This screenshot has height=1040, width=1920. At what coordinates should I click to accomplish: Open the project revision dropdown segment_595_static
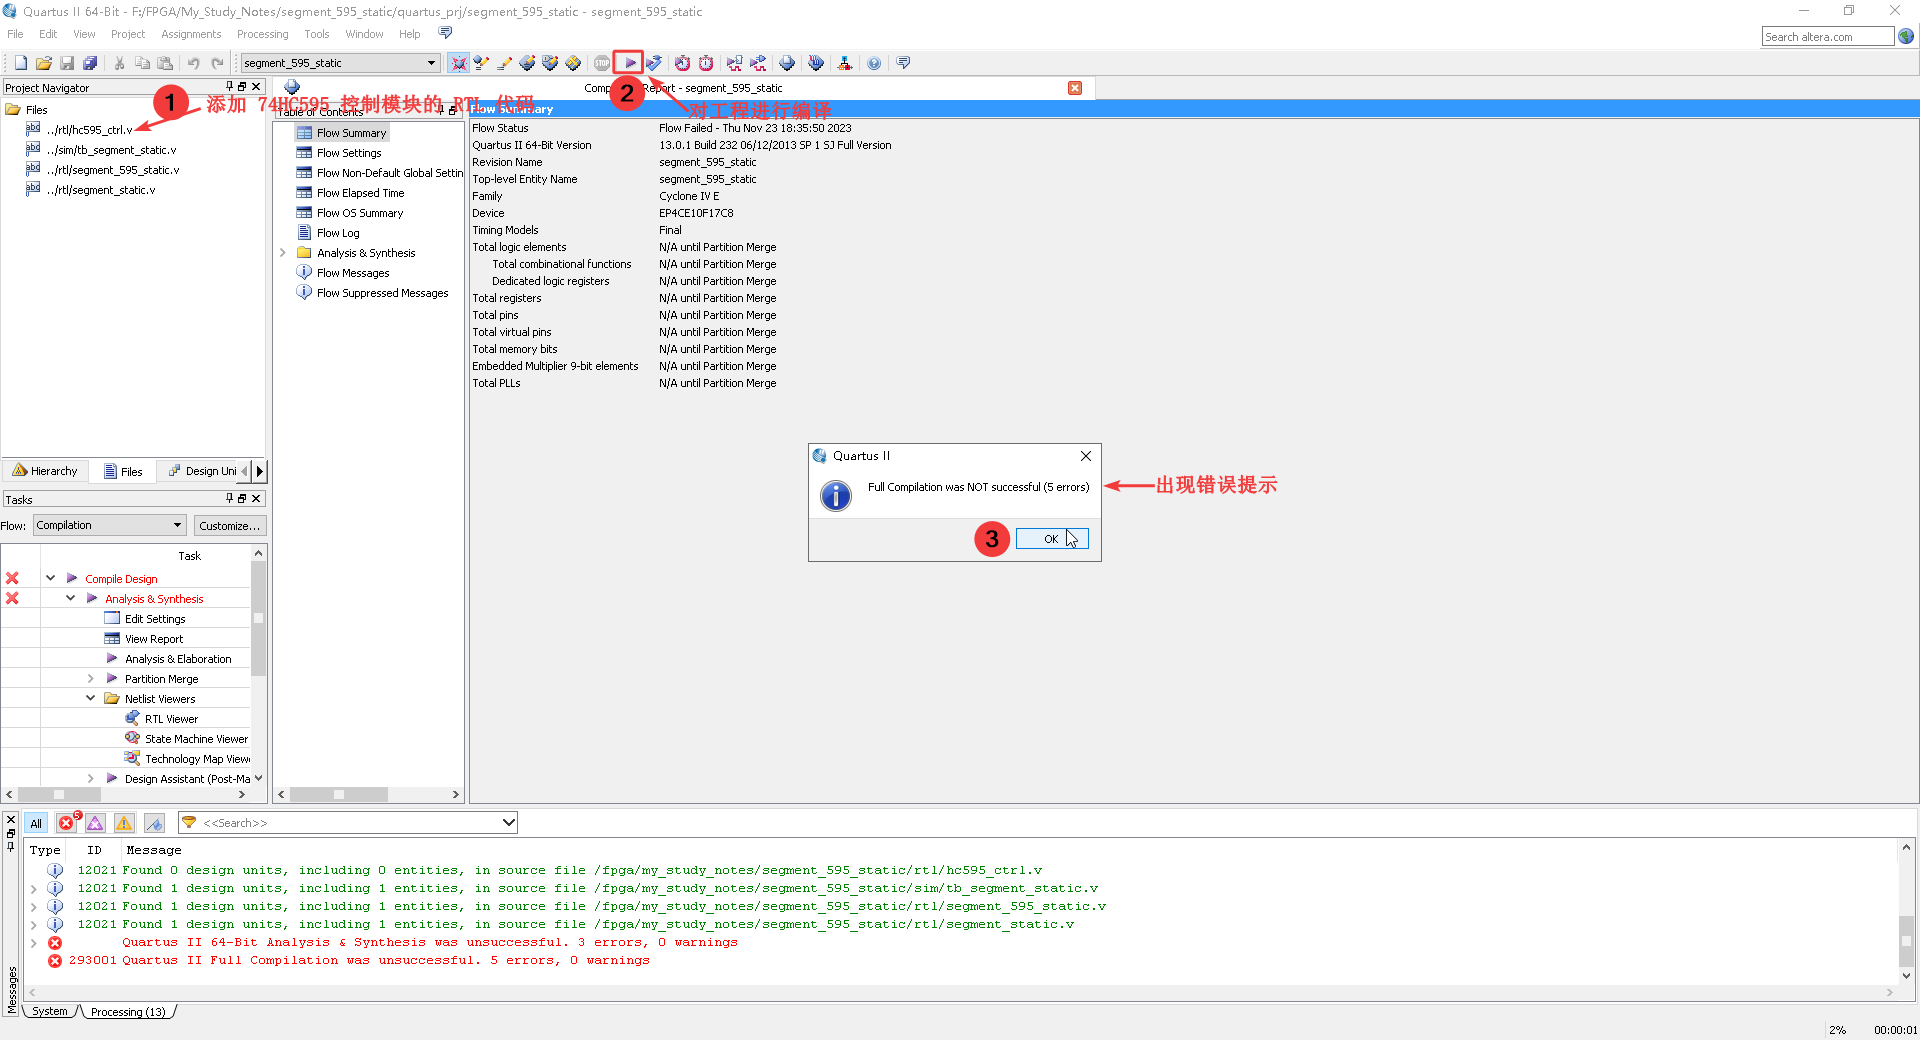[x=340, y=63]
